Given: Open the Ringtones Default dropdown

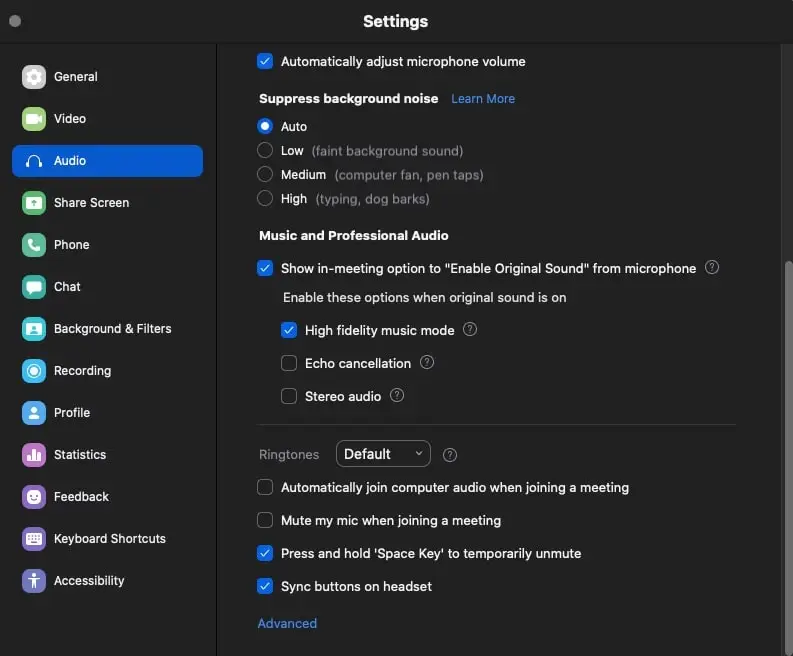Looking at the screenshot, I should [x=383, y=454].
